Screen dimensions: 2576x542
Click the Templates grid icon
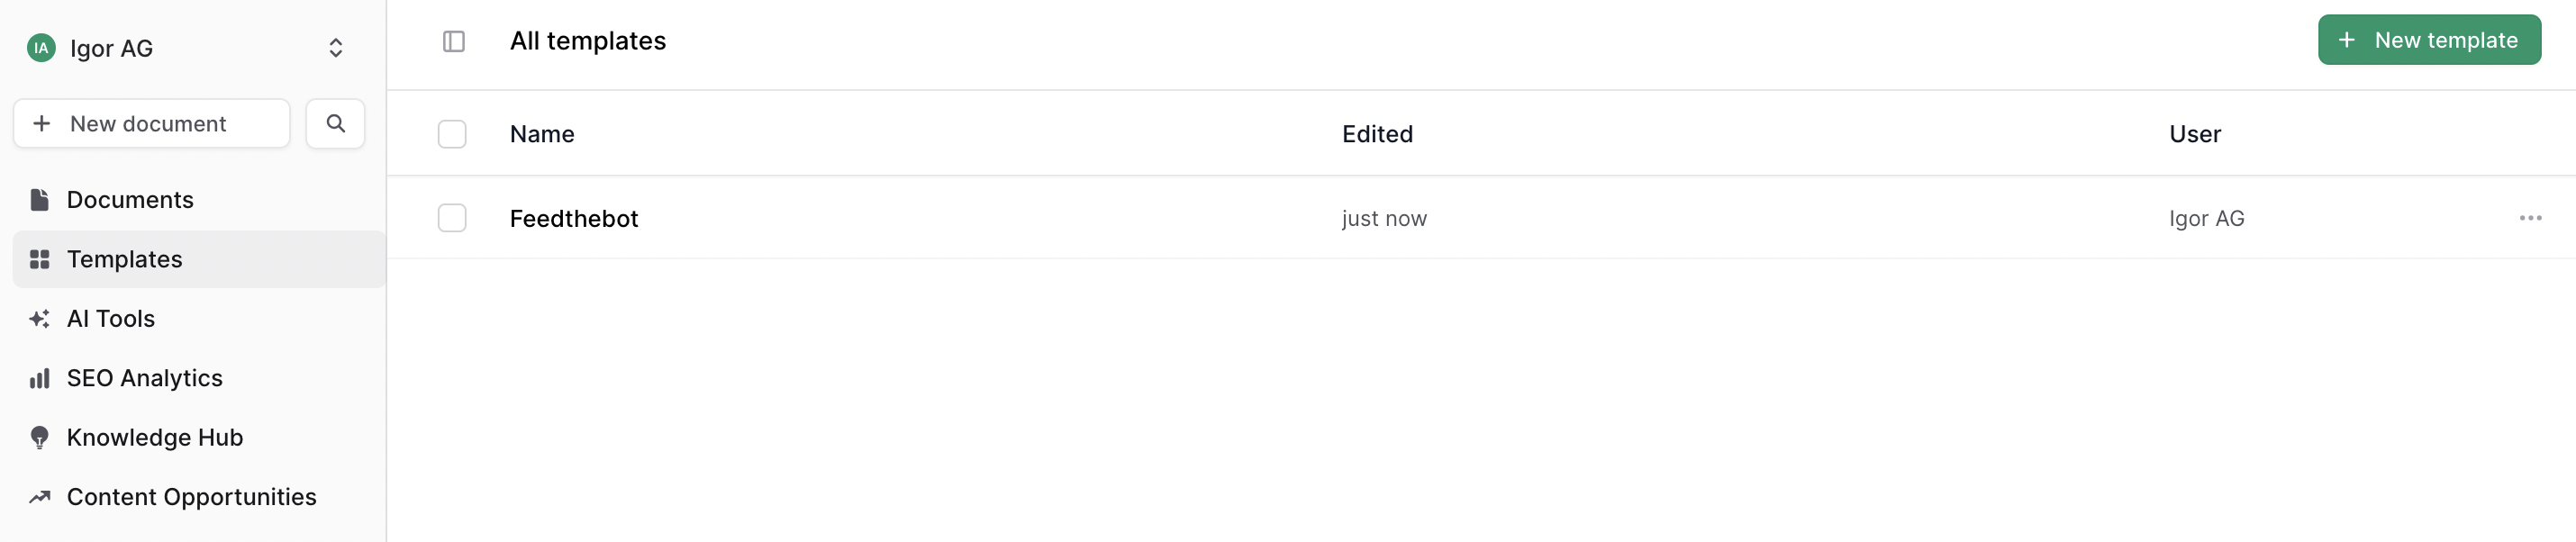(x=40, y=259)
